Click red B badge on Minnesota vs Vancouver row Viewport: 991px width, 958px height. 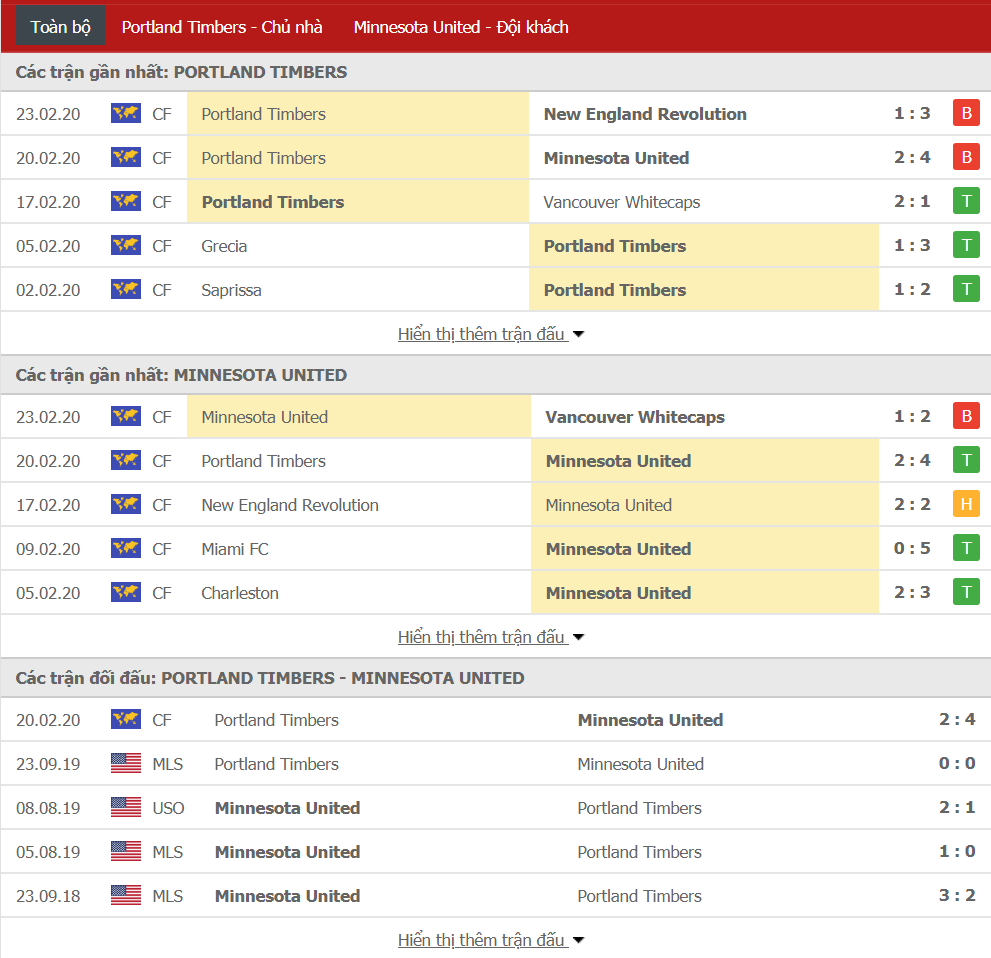coord(966,416)
